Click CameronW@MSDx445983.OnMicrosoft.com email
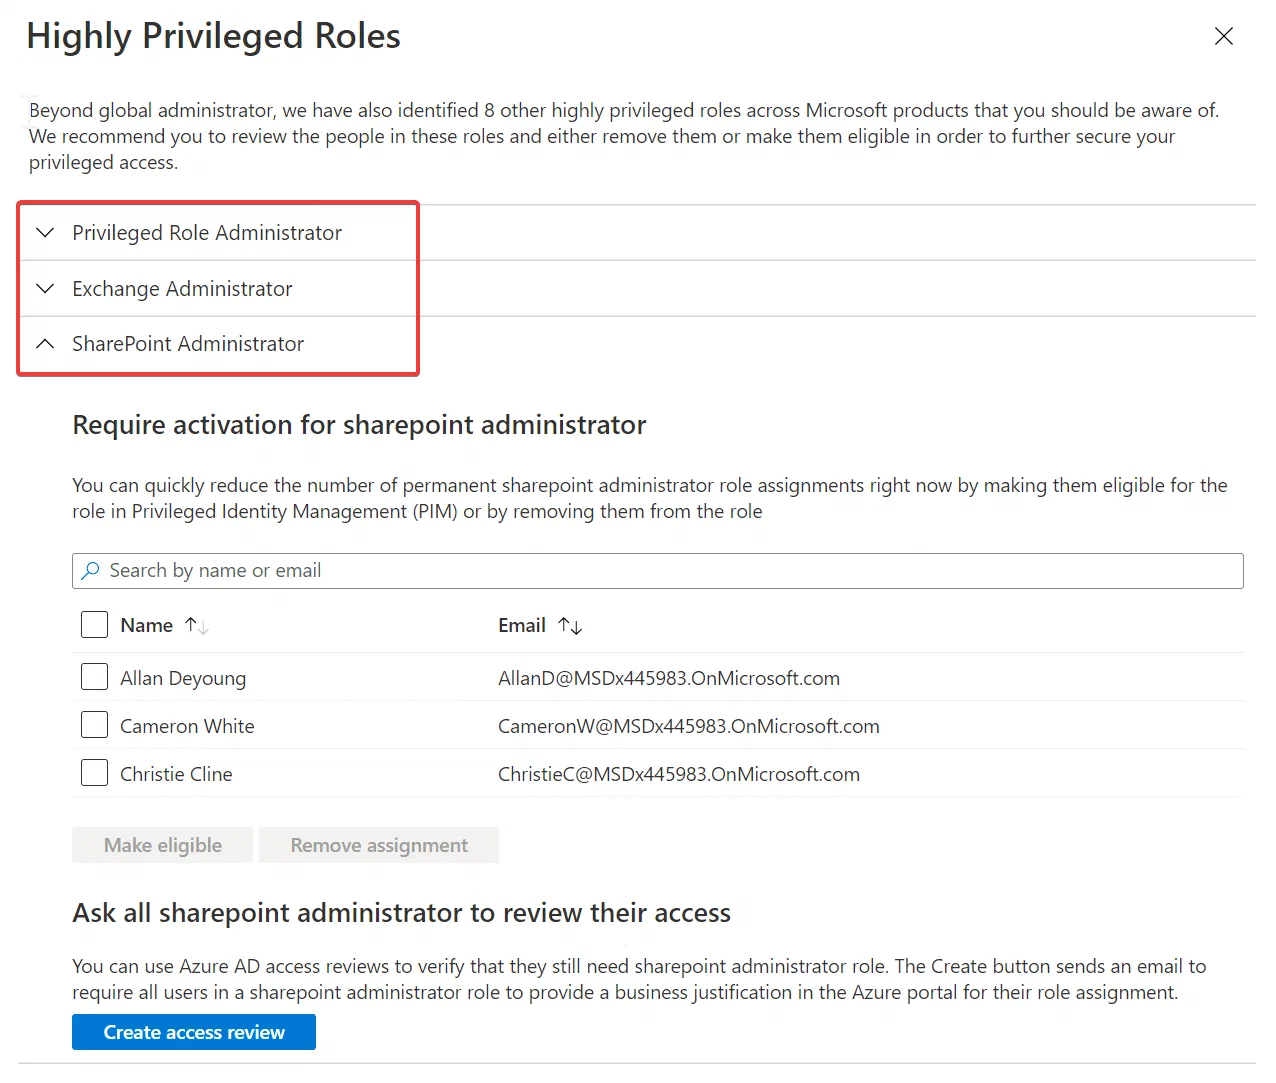The width and height of the screenshot is (1276, 1083). pos(689,726)
